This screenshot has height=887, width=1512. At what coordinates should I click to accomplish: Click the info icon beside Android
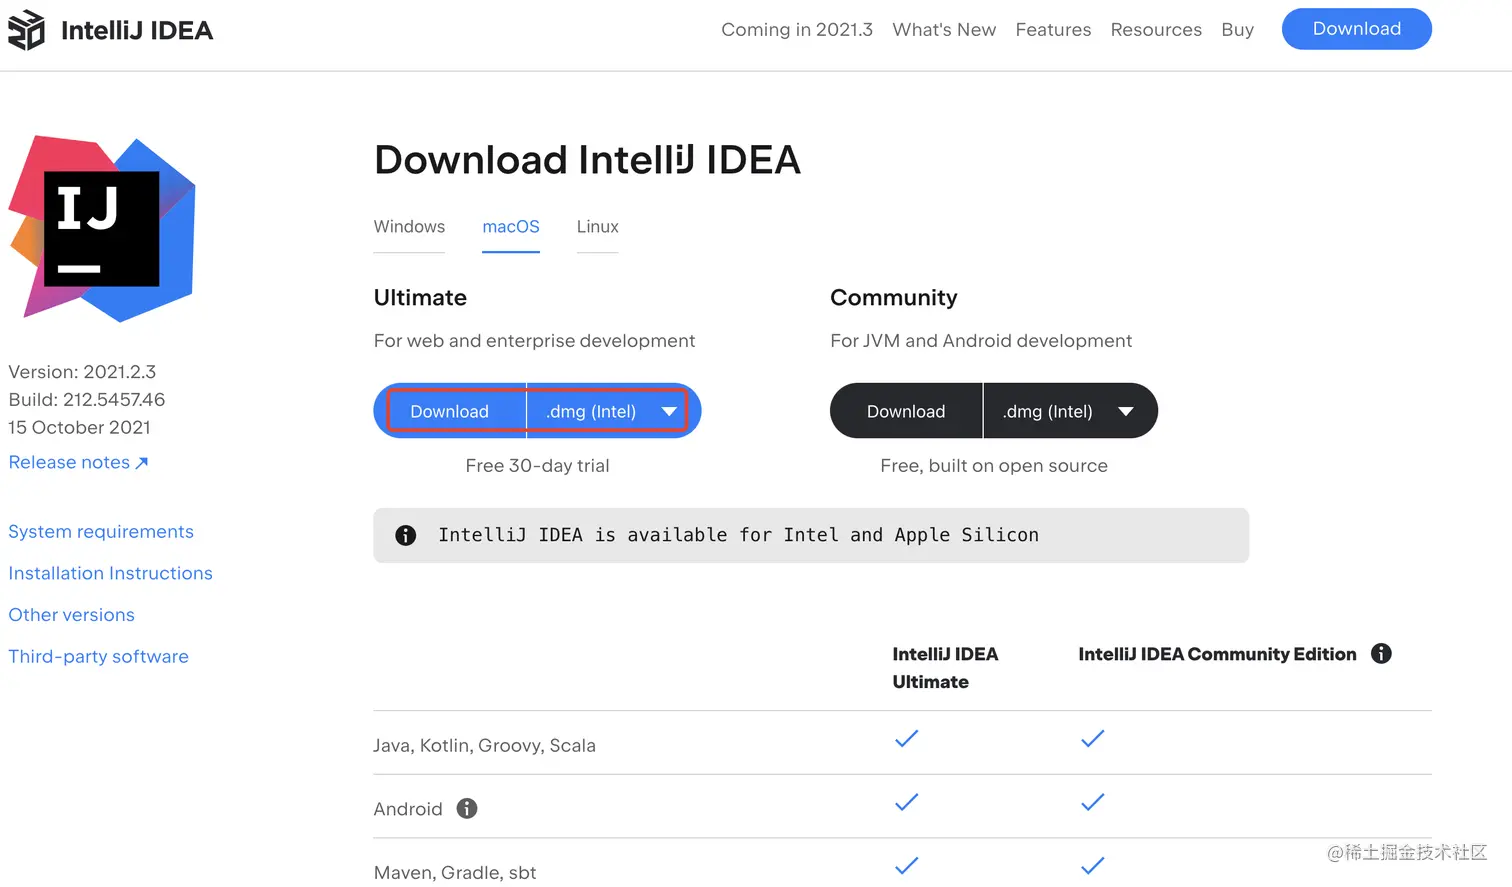(x=467, y=808)
